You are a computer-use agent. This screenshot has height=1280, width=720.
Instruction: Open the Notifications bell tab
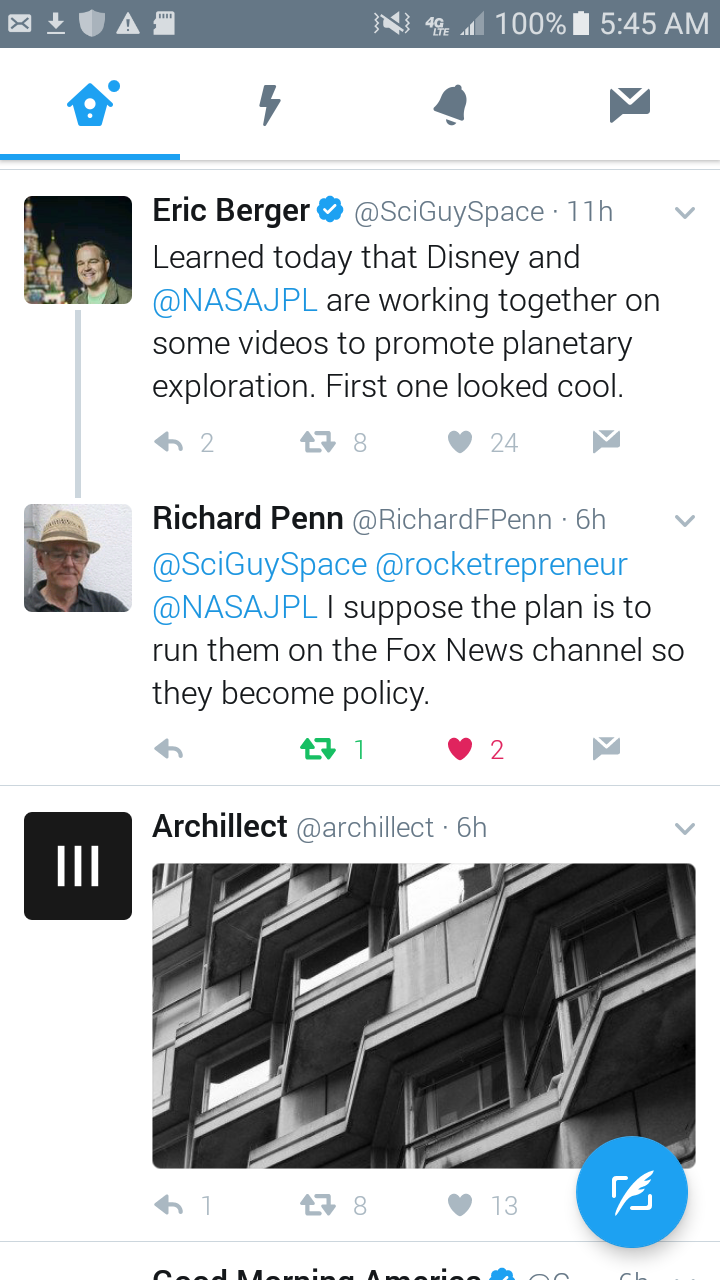pos(450,104)
